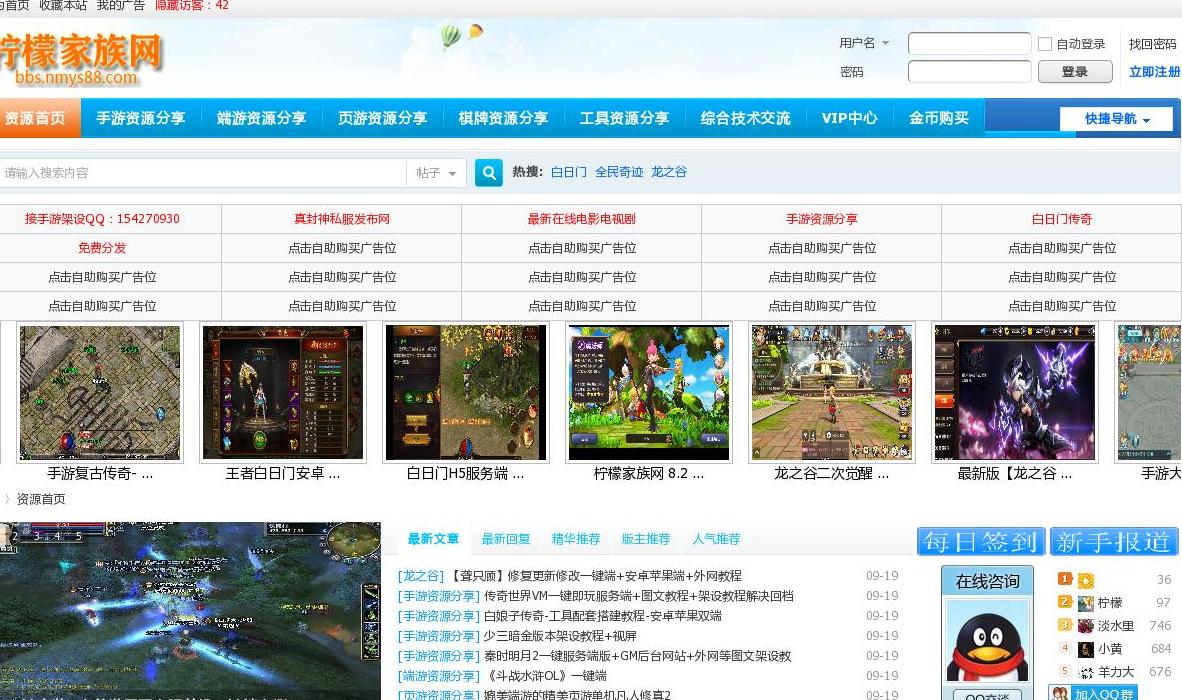This screenshot has height=700, width=1182.
Task: Click ad link 最新在线电影电视剧
Action: tap(581, 219)
